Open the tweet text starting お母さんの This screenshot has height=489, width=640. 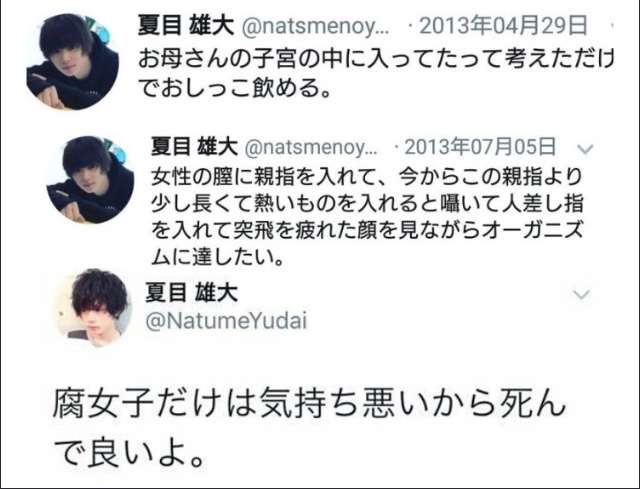(376, 73)
